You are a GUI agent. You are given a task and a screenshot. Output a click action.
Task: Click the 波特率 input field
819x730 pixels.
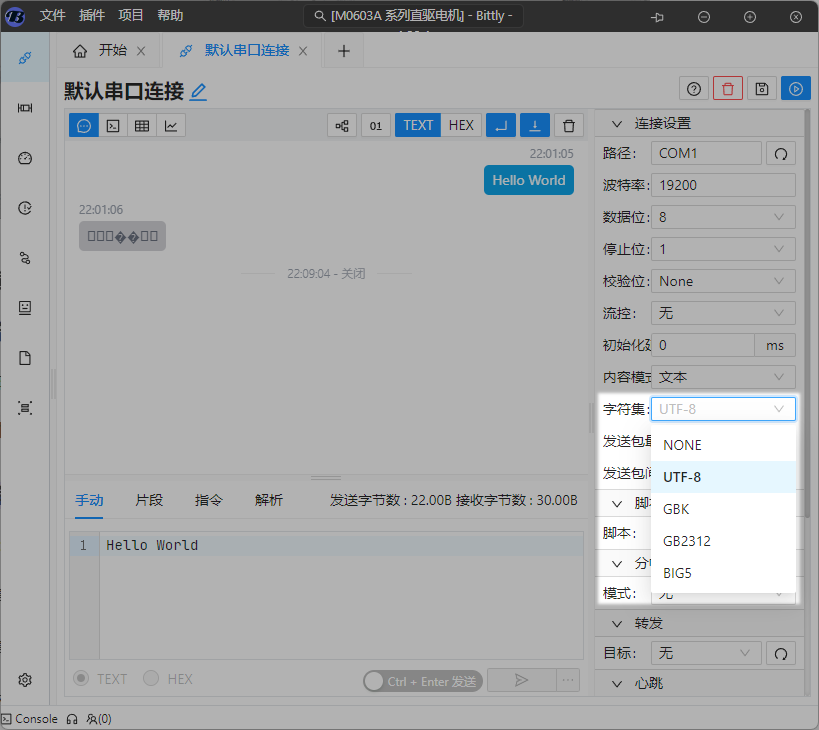(x=722, y=185)
